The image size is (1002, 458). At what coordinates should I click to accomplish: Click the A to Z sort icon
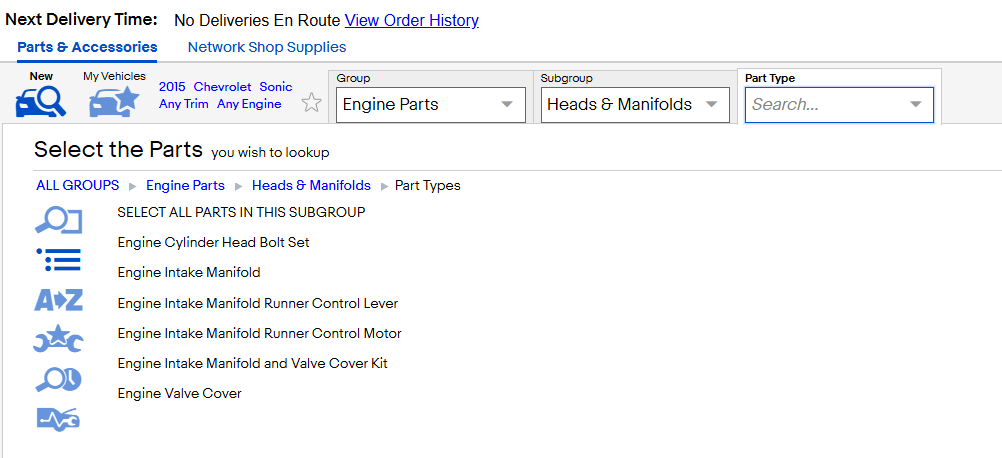[58, 300]
